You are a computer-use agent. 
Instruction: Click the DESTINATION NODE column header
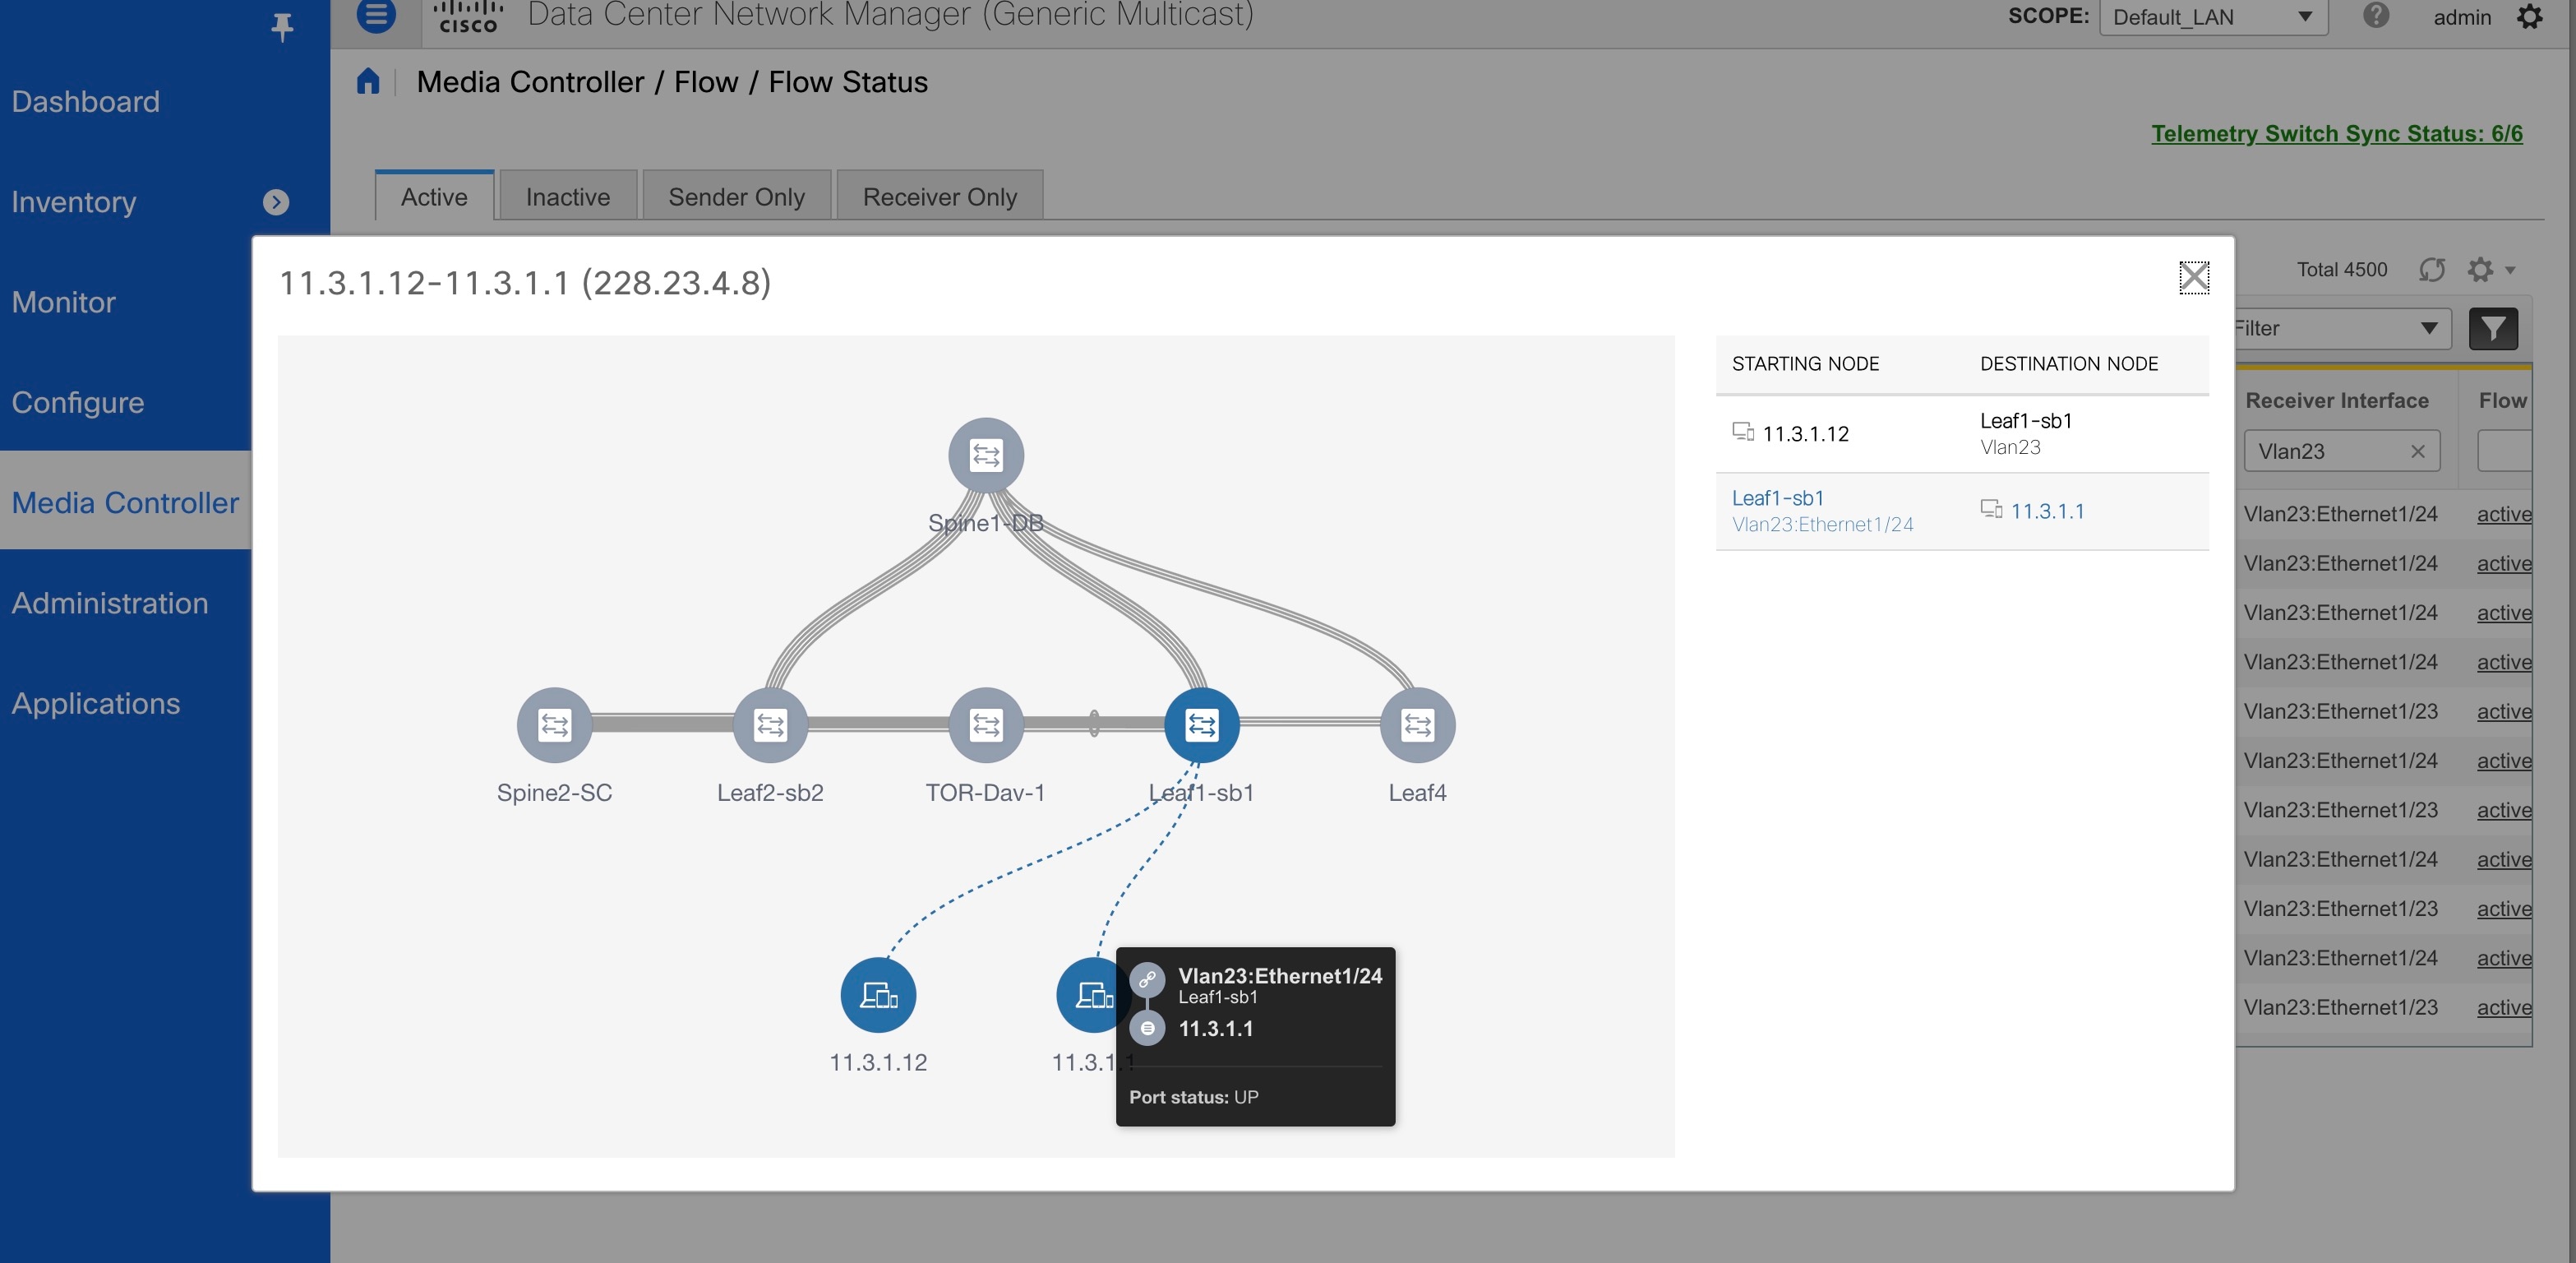[2069, 363]
